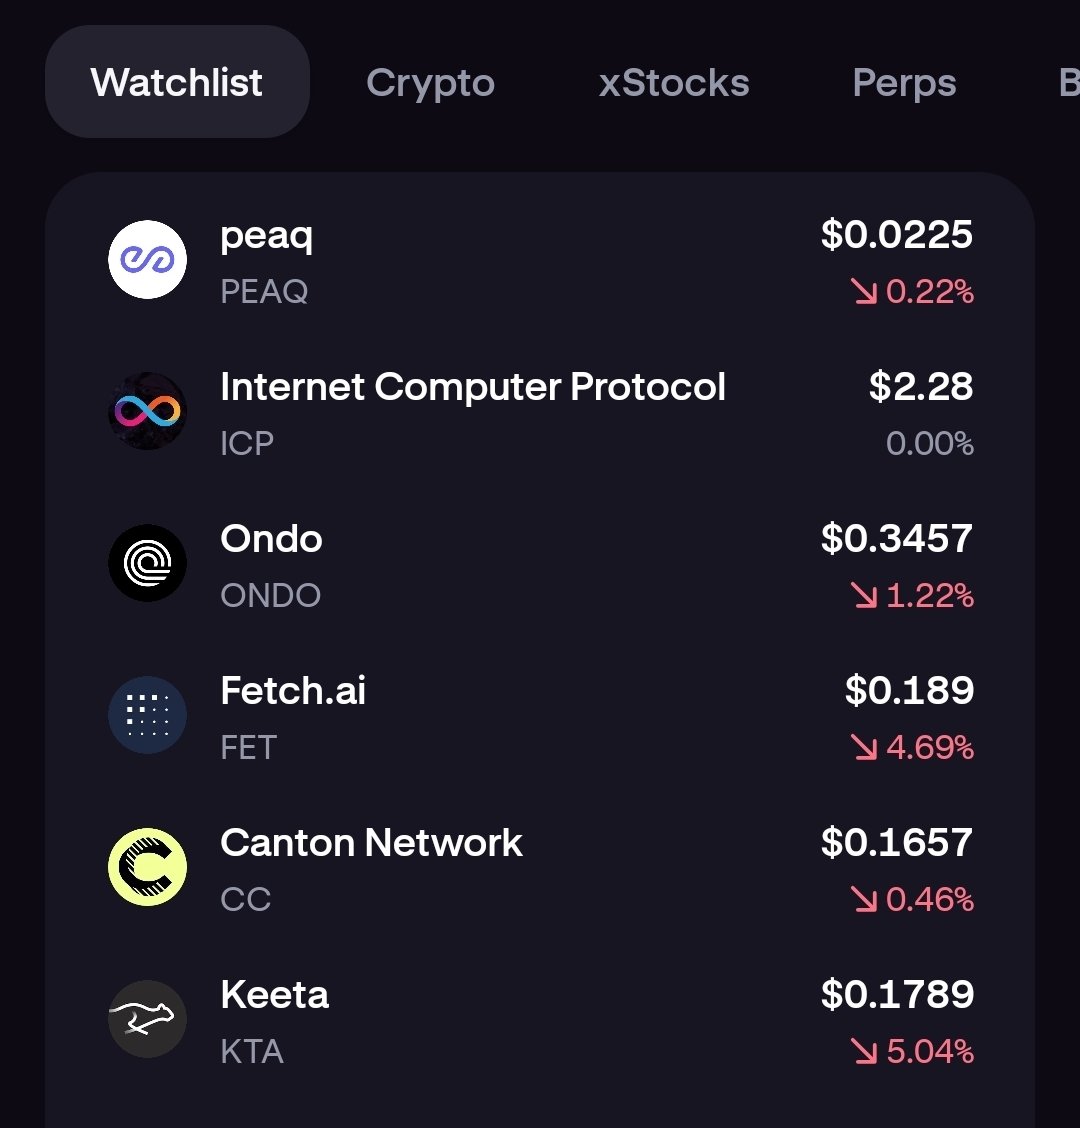
Task: Open the peaq coin logo icon
Action: tap(148, 260)
